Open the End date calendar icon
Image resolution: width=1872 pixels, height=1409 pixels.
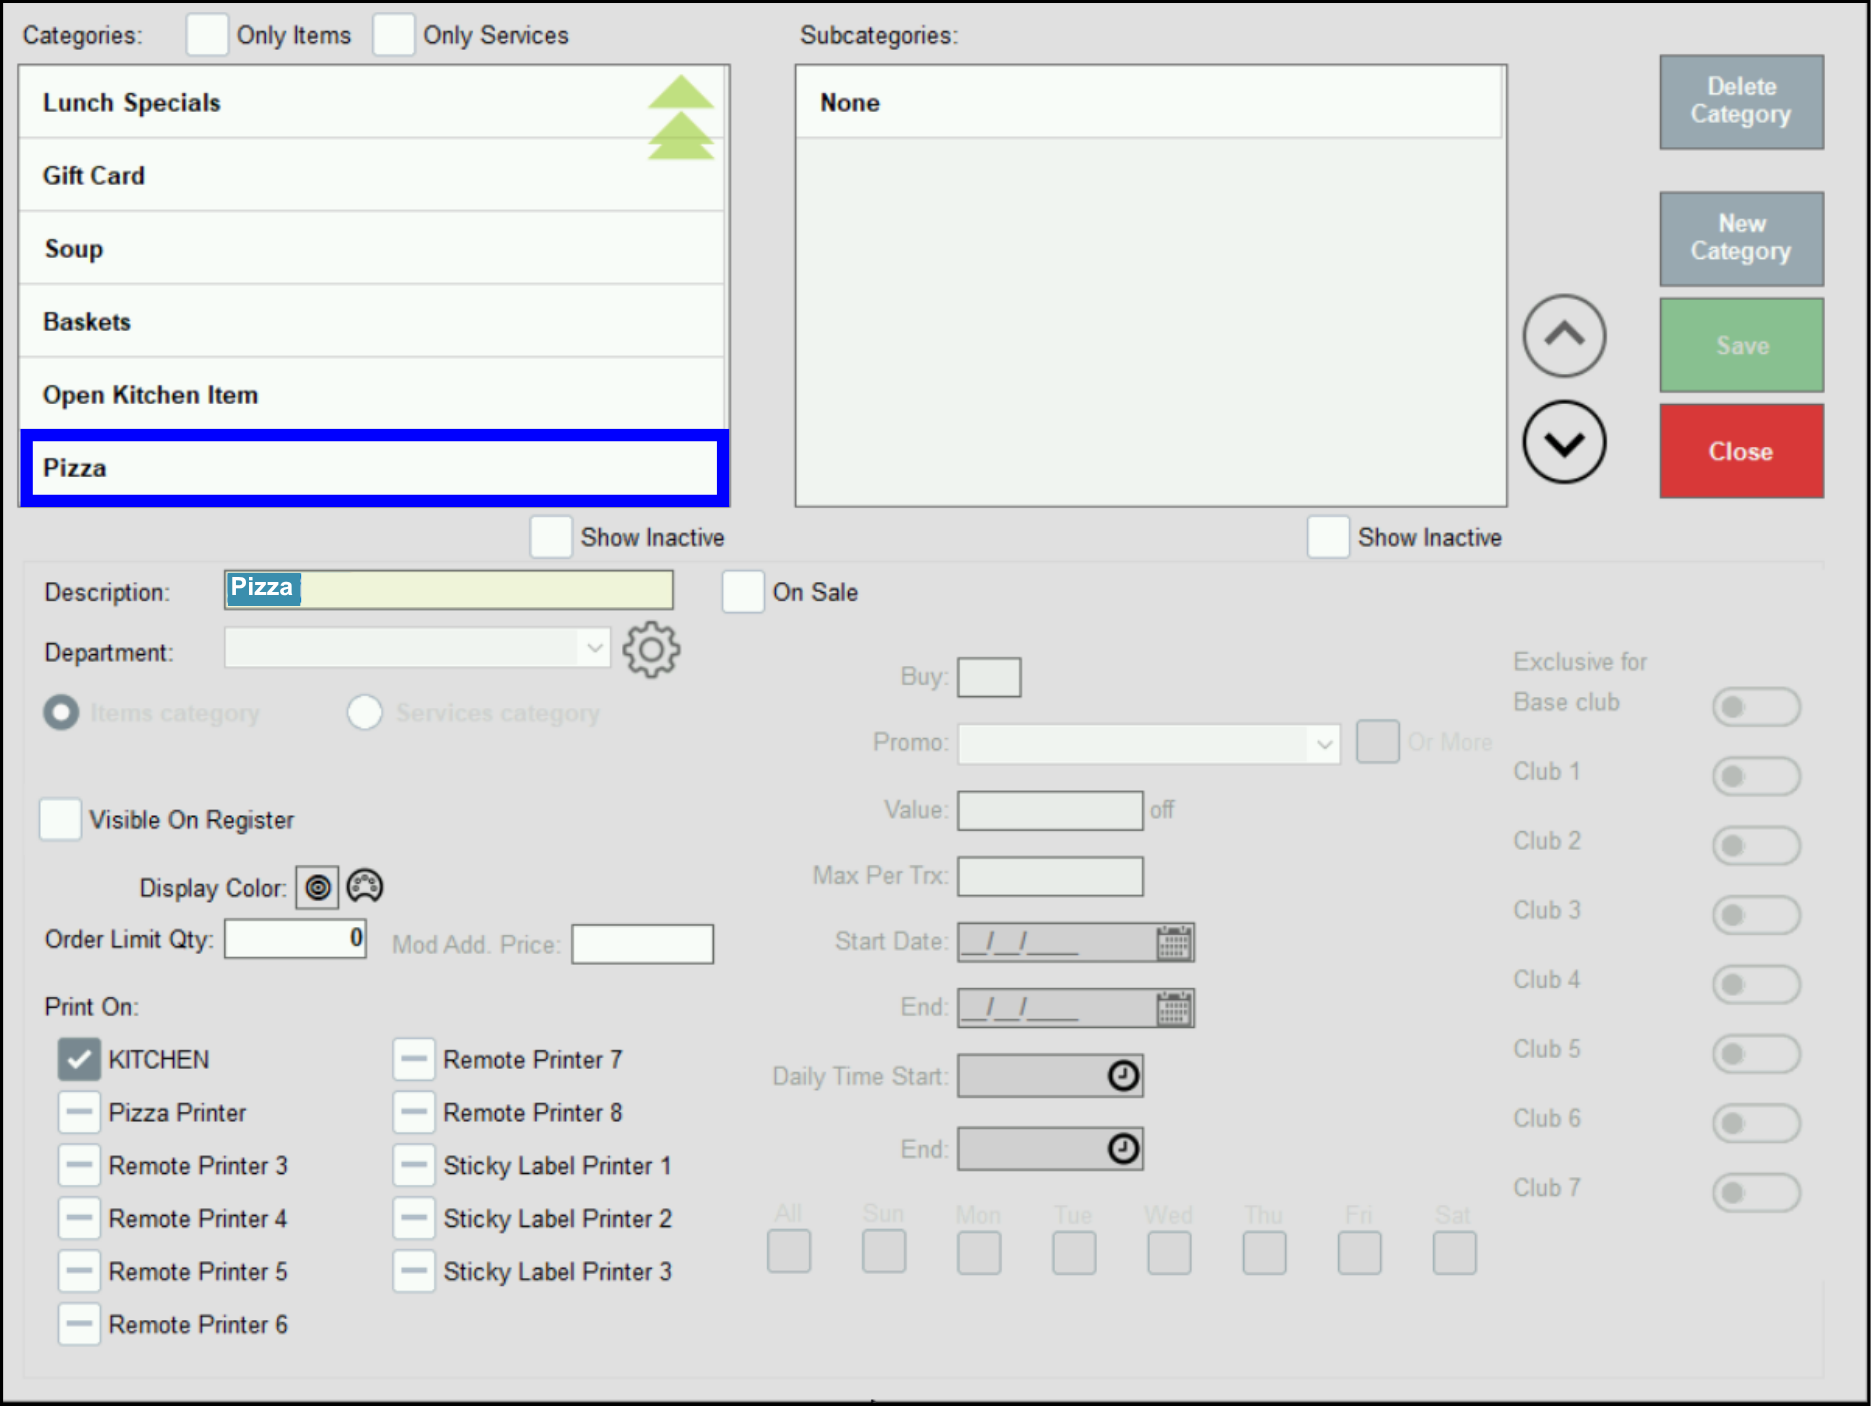tap(1174, 1008)
